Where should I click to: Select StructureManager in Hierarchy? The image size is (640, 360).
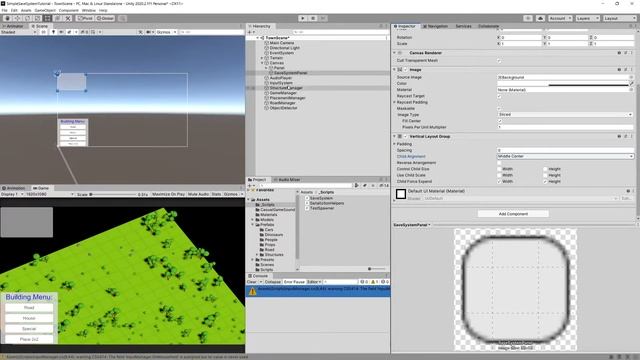(x=286, y=88)
